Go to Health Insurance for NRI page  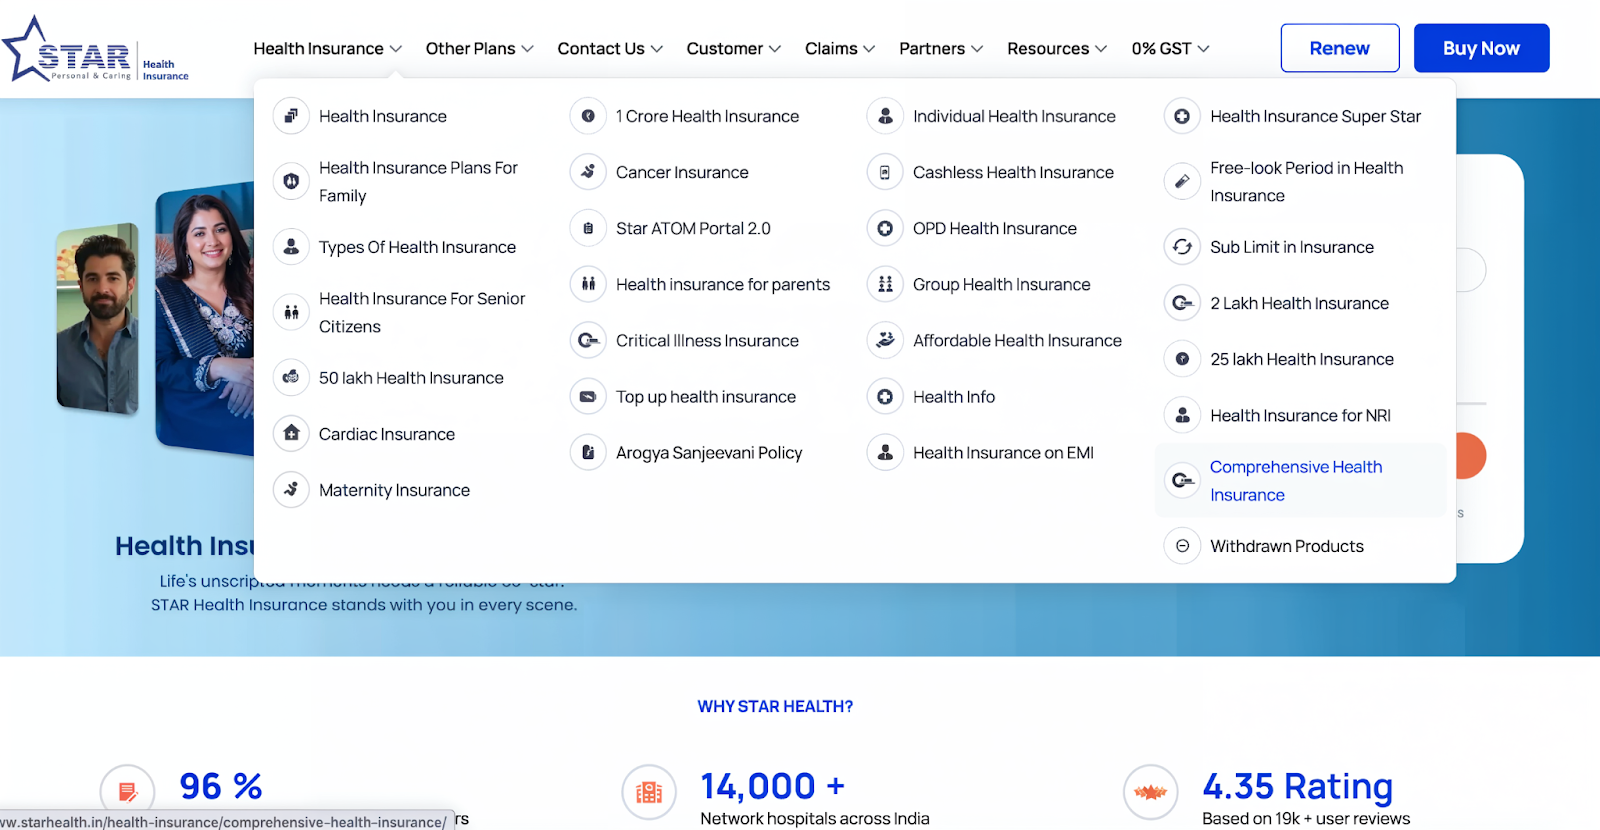1300,415
